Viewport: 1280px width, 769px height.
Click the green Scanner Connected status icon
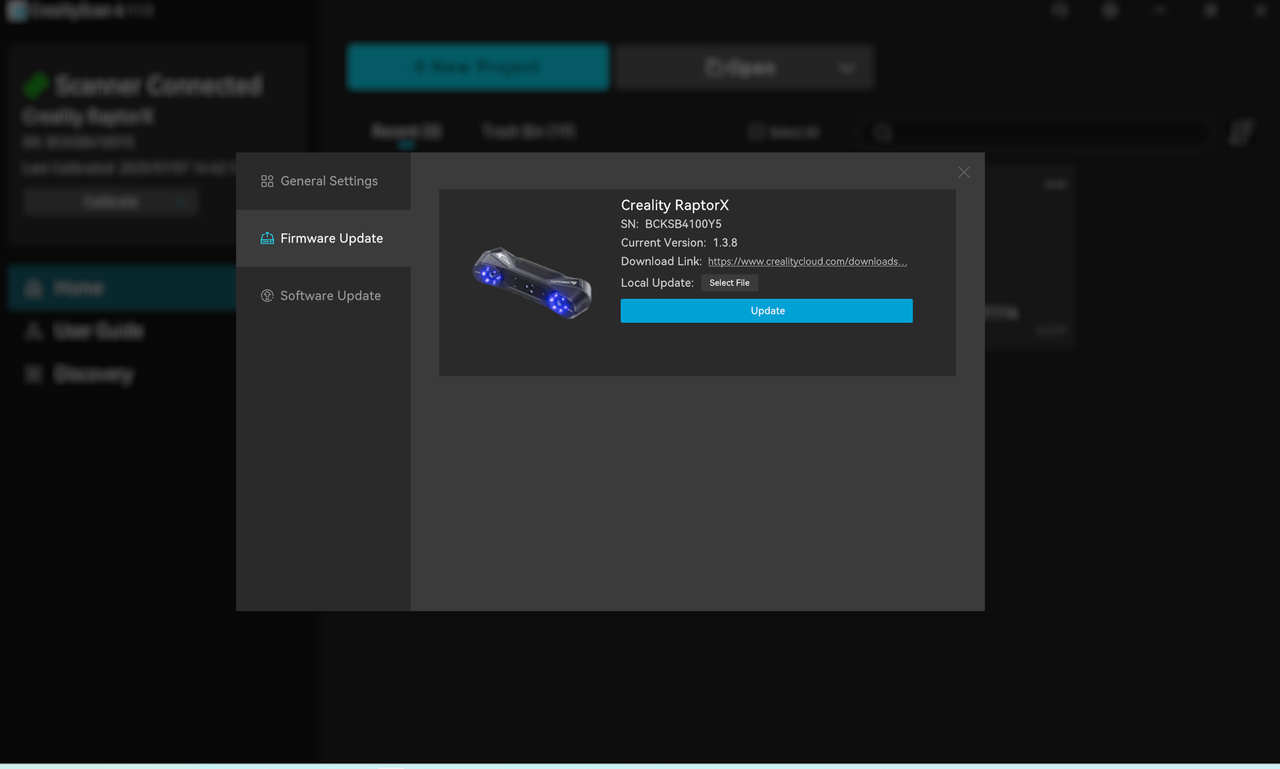click(x=36, y=85)
